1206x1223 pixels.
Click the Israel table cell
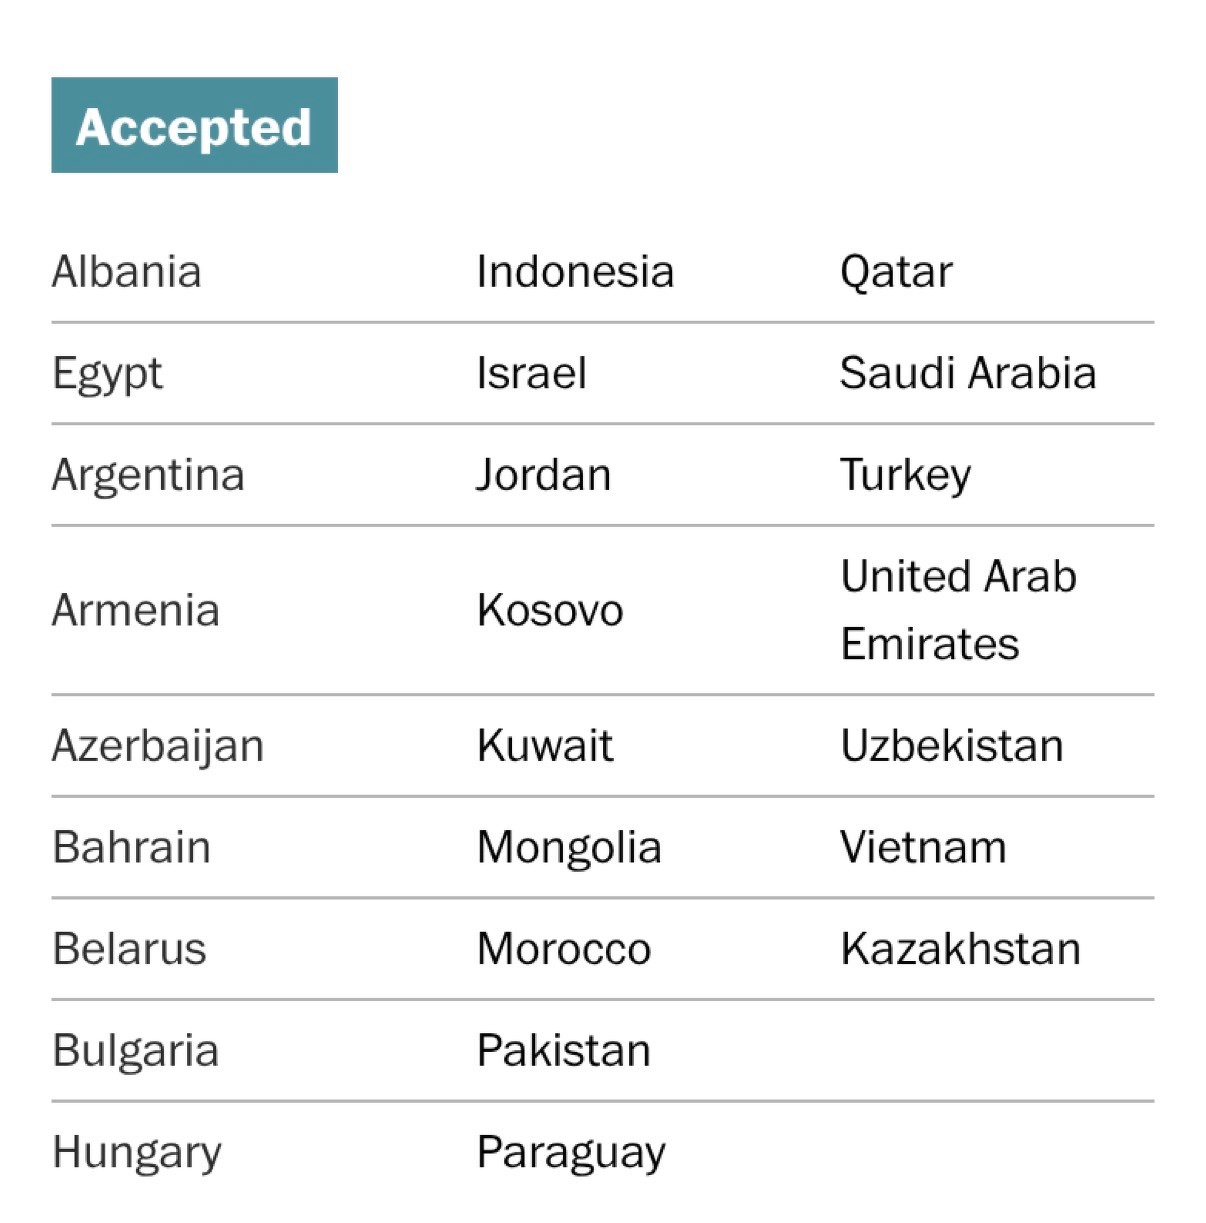[531, 374]
